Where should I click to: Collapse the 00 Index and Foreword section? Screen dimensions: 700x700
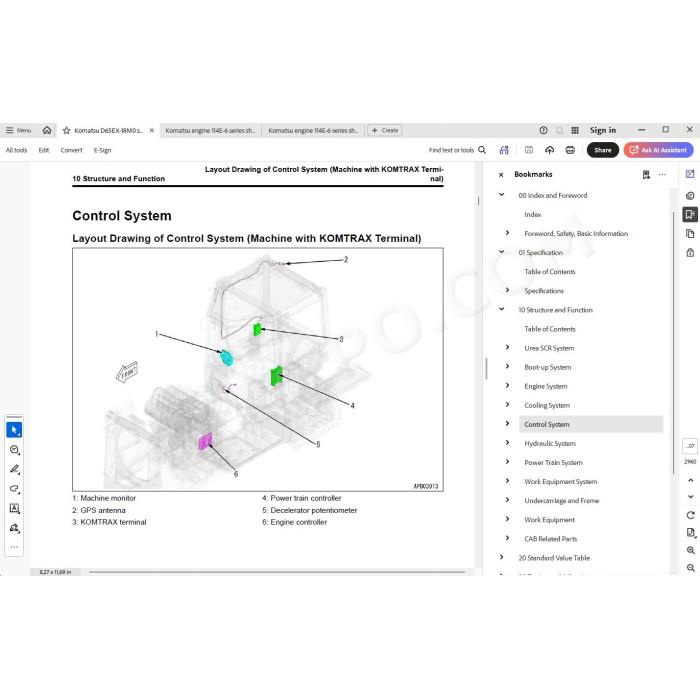[x=501, y=195]
